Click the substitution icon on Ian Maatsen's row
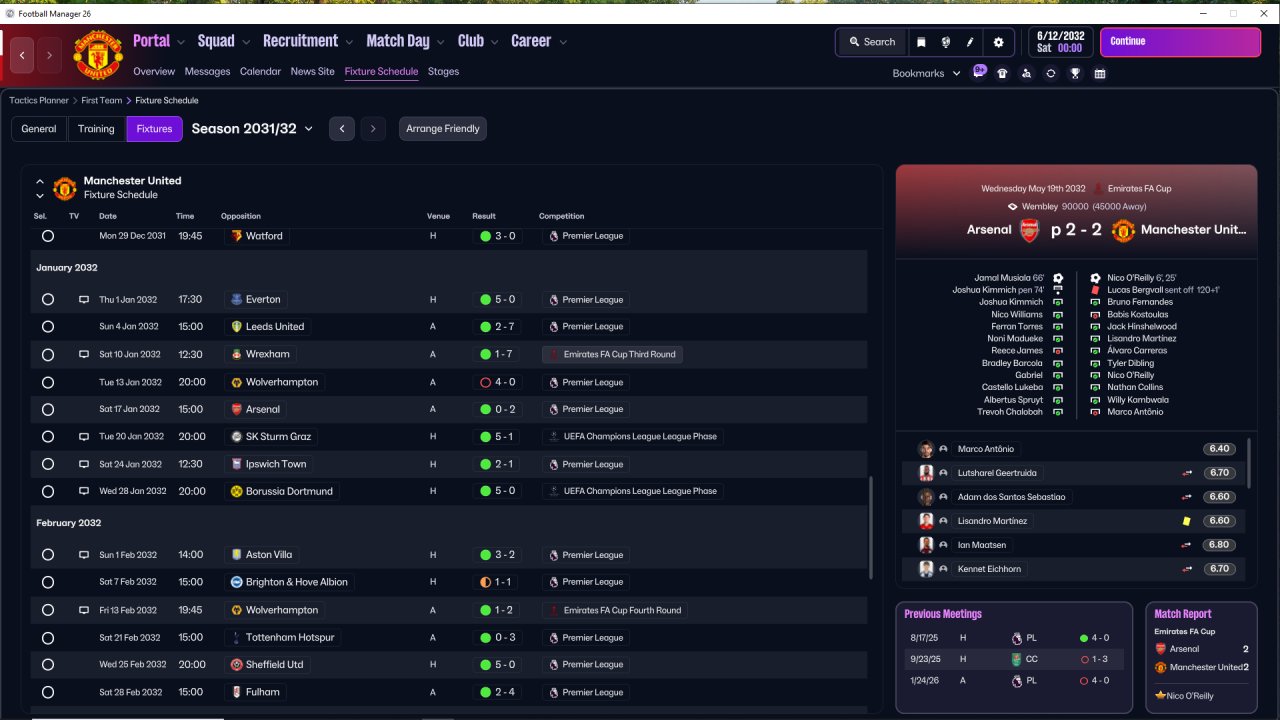 click(1187, 545)
